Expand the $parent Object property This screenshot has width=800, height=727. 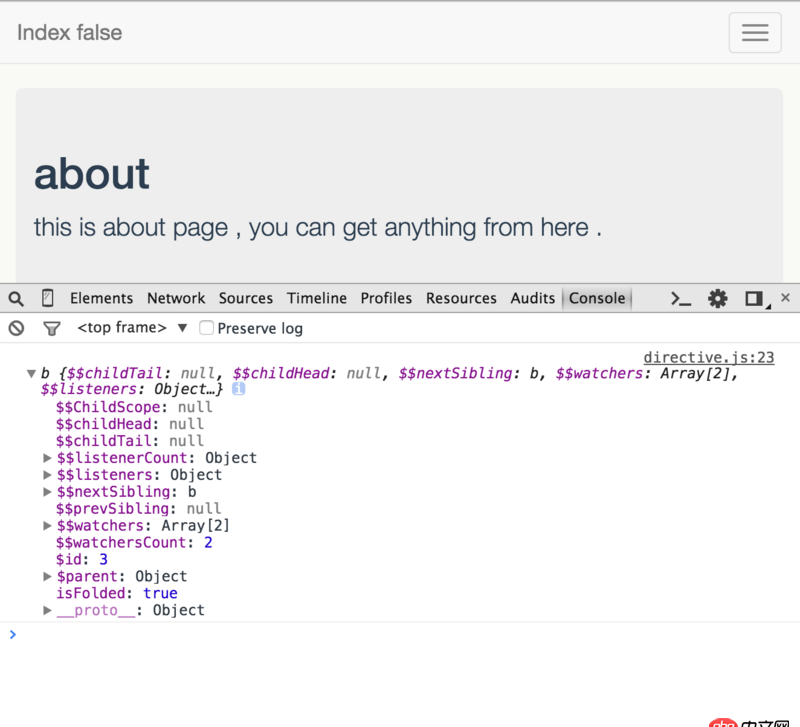47,576
